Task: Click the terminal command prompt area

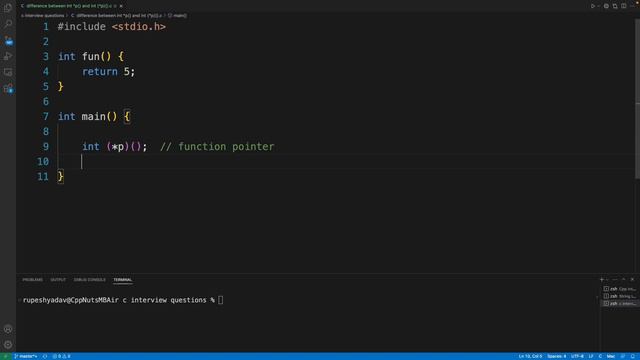Action: coord(122,300)
